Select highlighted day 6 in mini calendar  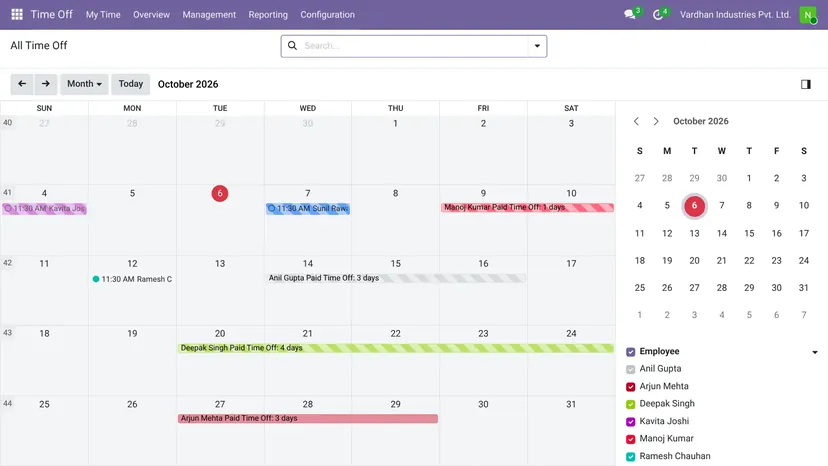pyautogui.click(x=694, y=206)
